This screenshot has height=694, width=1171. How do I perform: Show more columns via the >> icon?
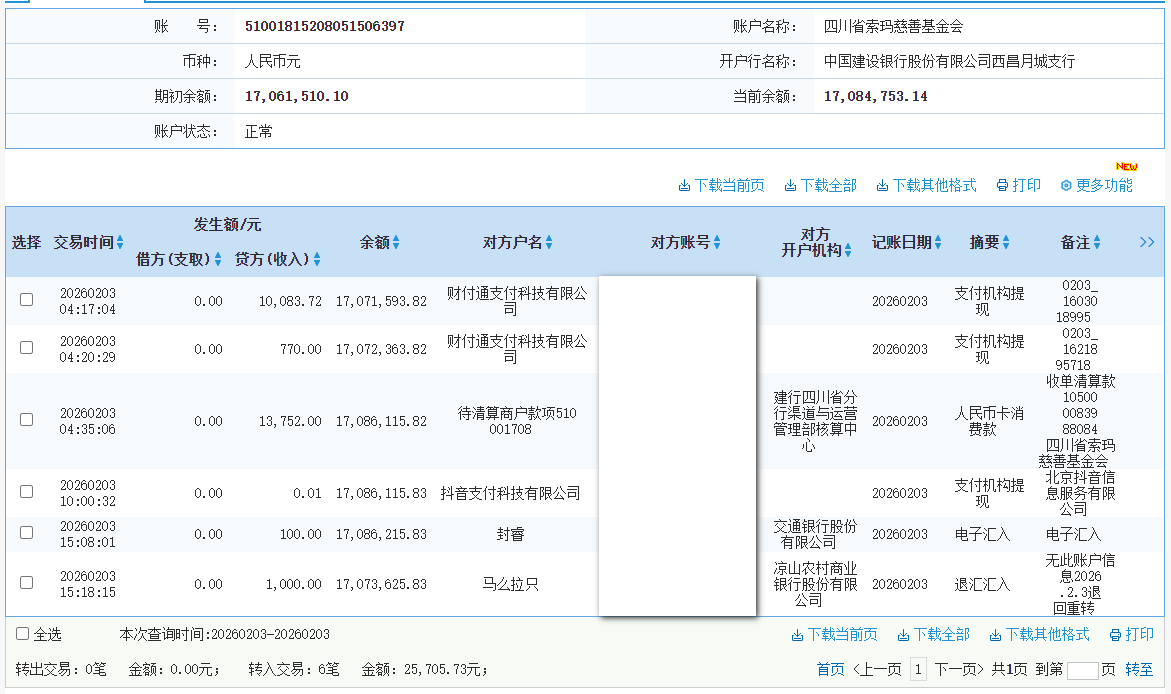1148,241
